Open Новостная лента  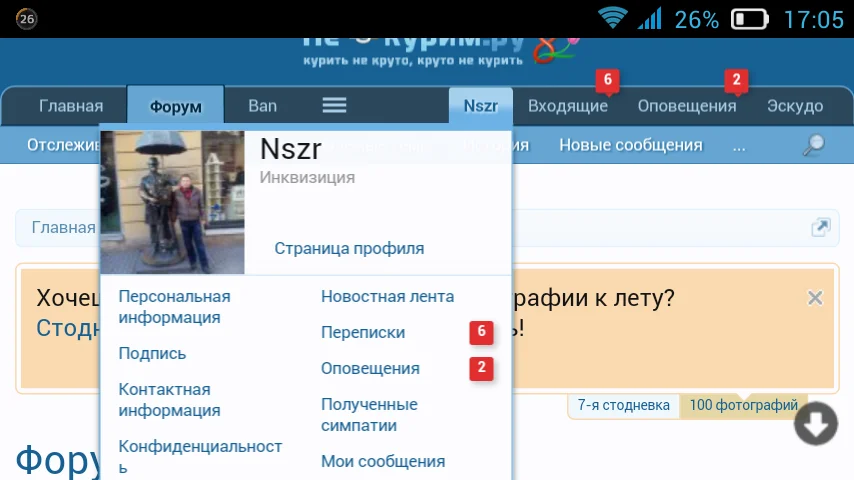coord(387,296)
